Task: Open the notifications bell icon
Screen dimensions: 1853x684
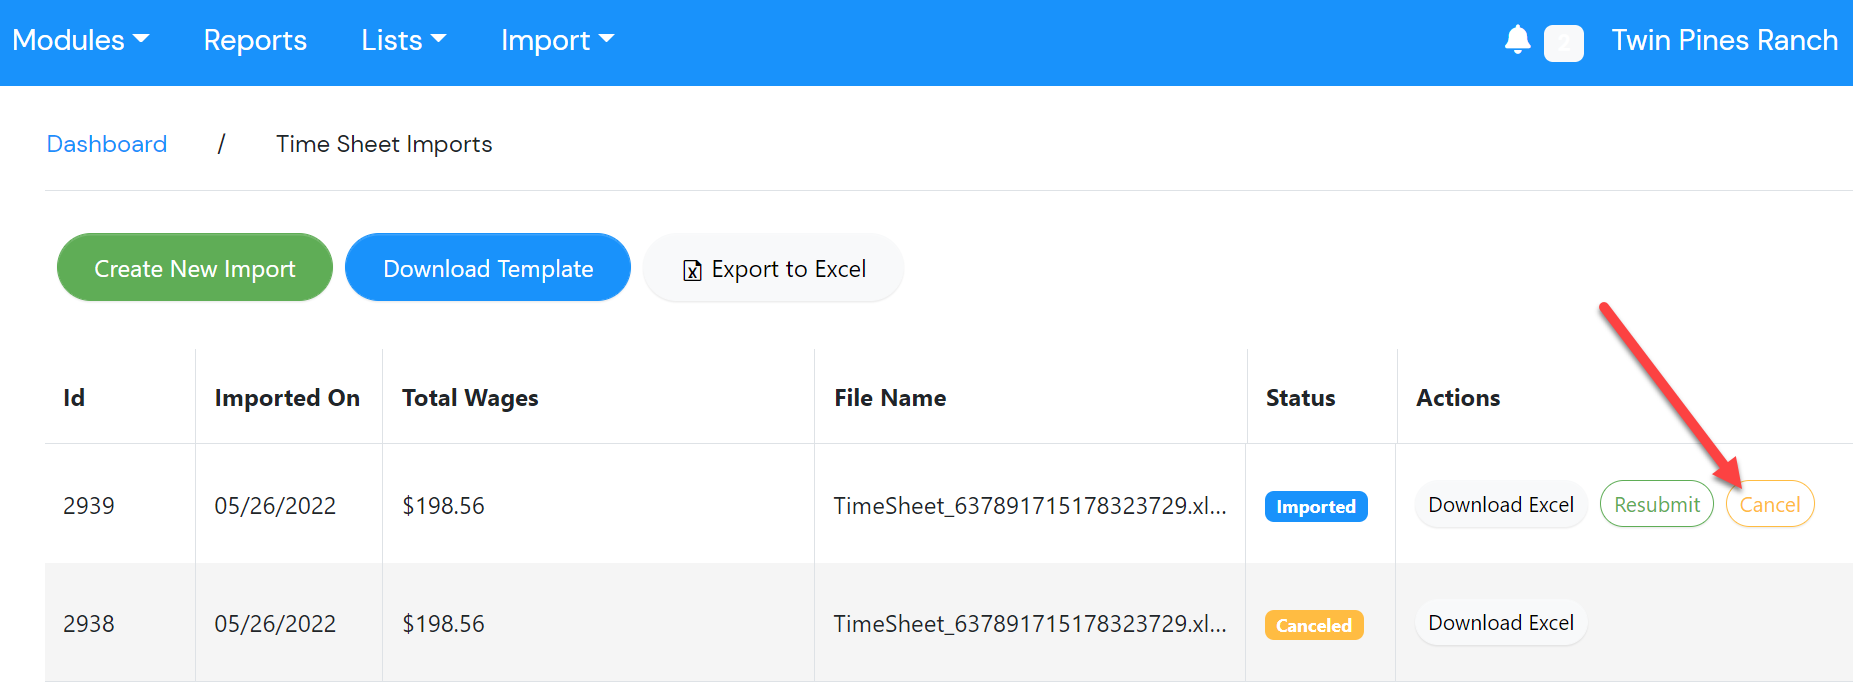Action: tap(1517, 40)
